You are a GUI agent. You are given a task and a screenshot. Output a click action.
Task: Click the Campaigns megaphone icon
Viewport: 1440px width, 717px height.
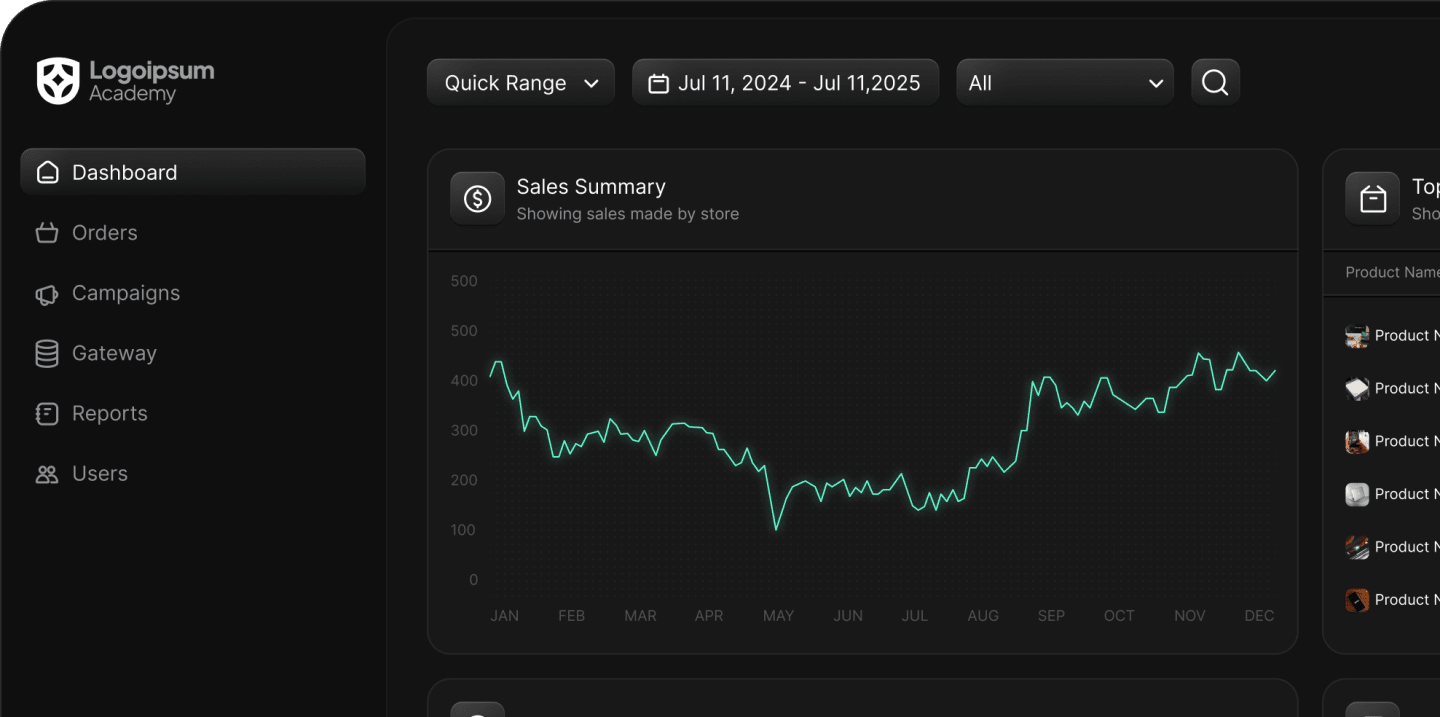47,294
